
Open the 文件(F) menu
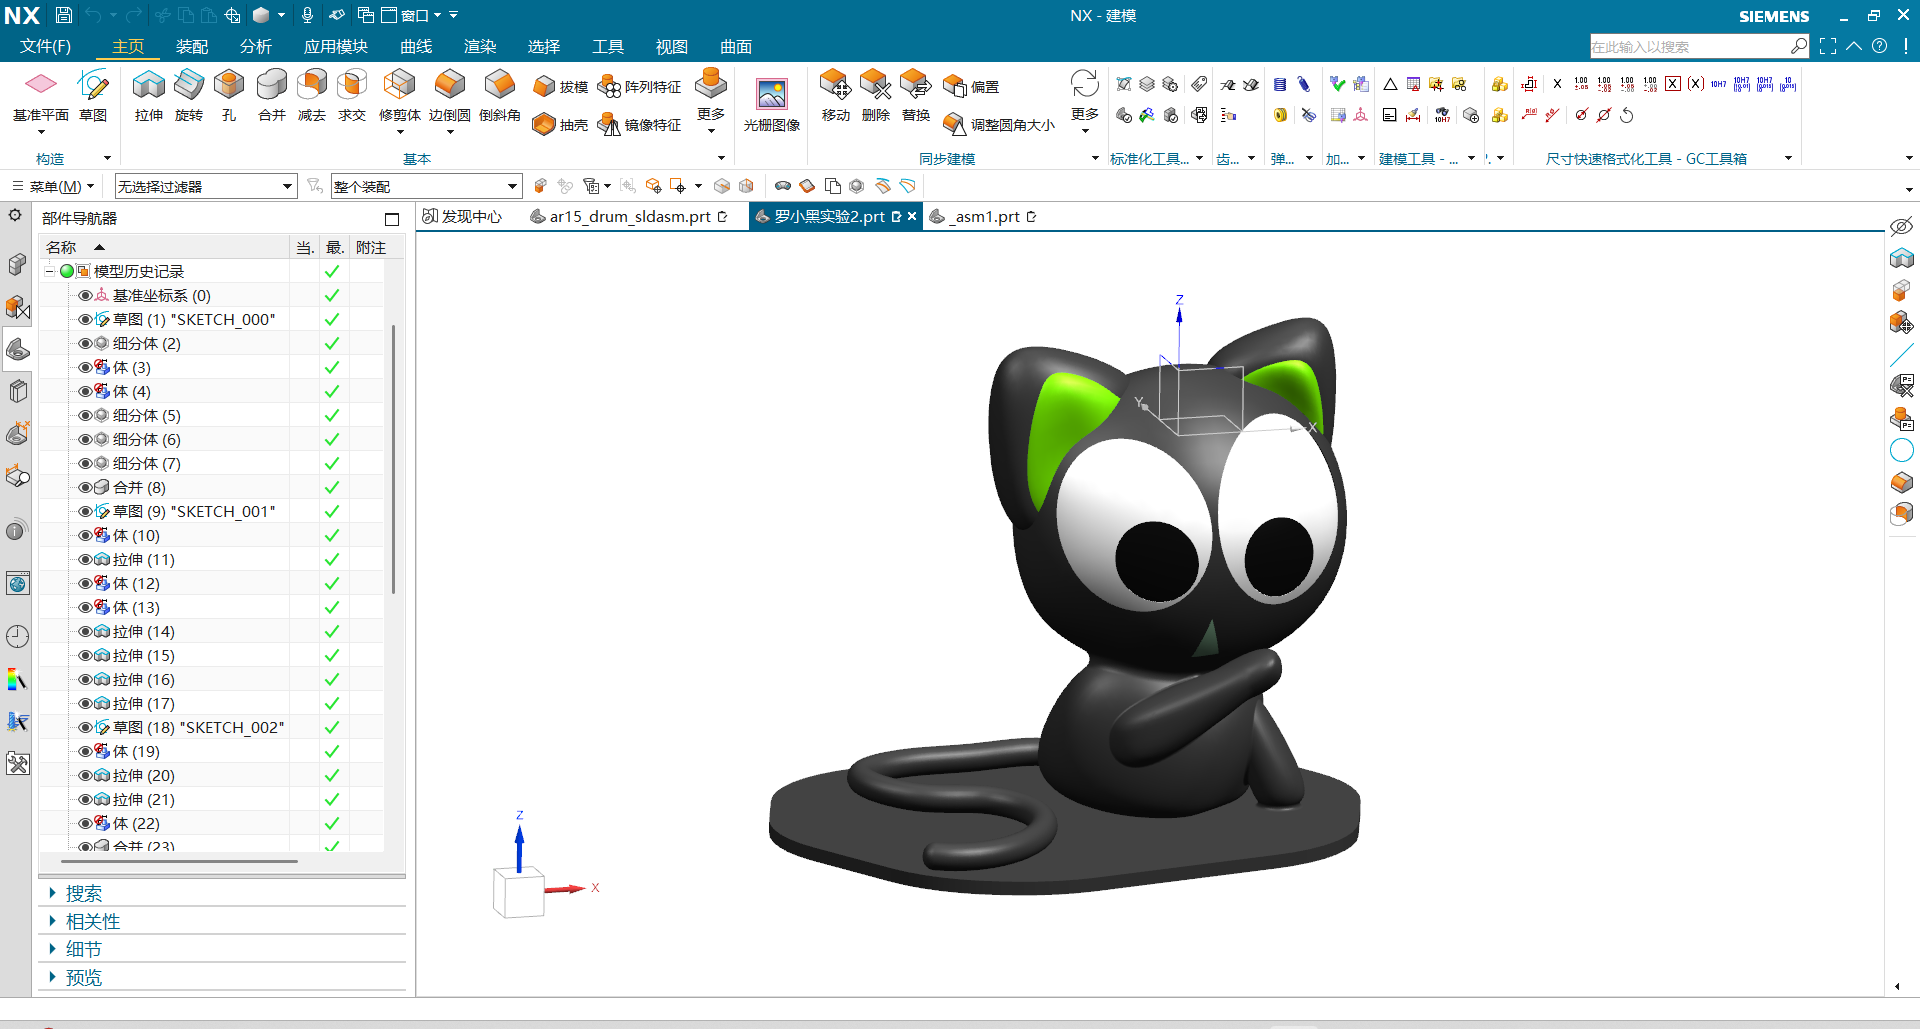(46, 46)
